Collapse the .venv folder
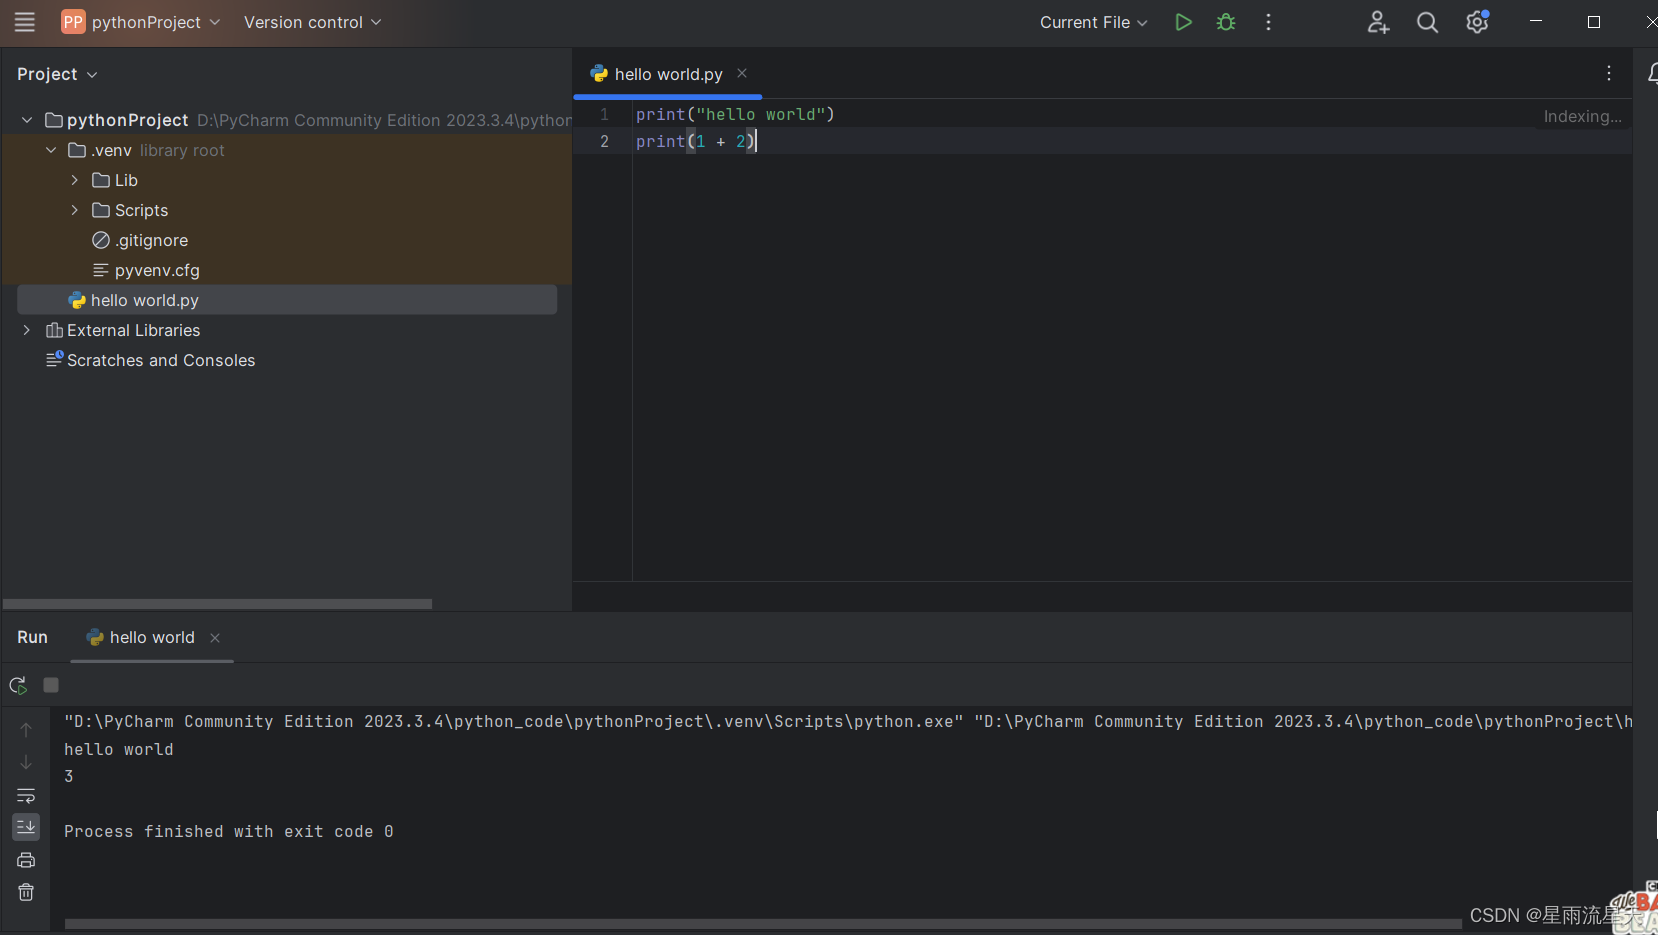 [51, 150]
